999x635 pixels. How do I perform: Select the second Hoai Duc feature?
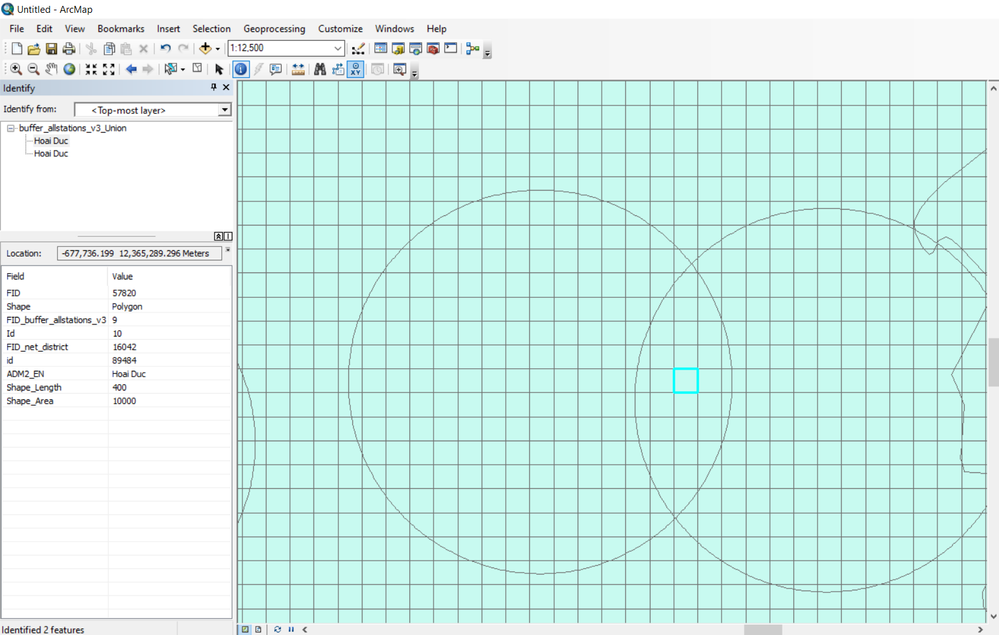(51, 154)
